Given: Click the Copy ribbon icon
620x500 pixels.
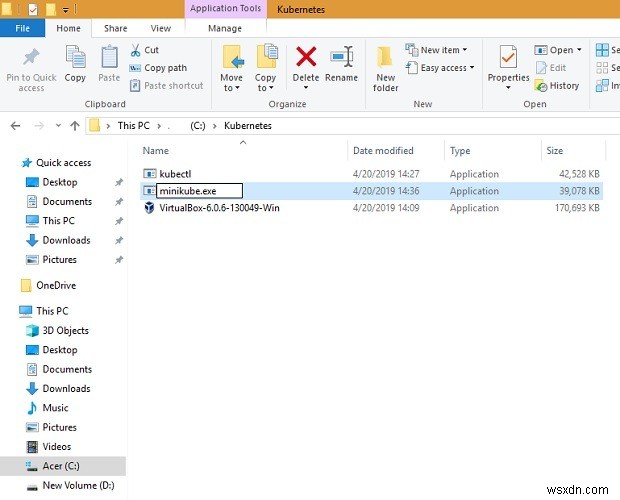Looking at the screenshot, I should tap(75, 57).
